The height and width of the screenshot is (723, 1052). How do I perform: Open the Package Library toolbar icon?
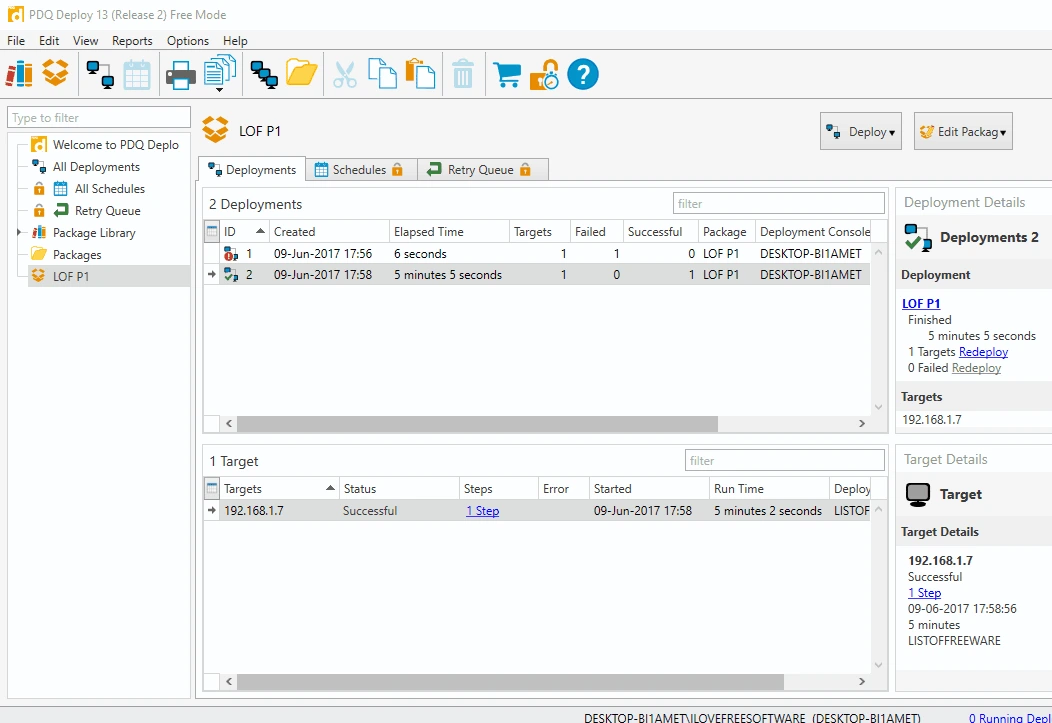click(19, 74)
